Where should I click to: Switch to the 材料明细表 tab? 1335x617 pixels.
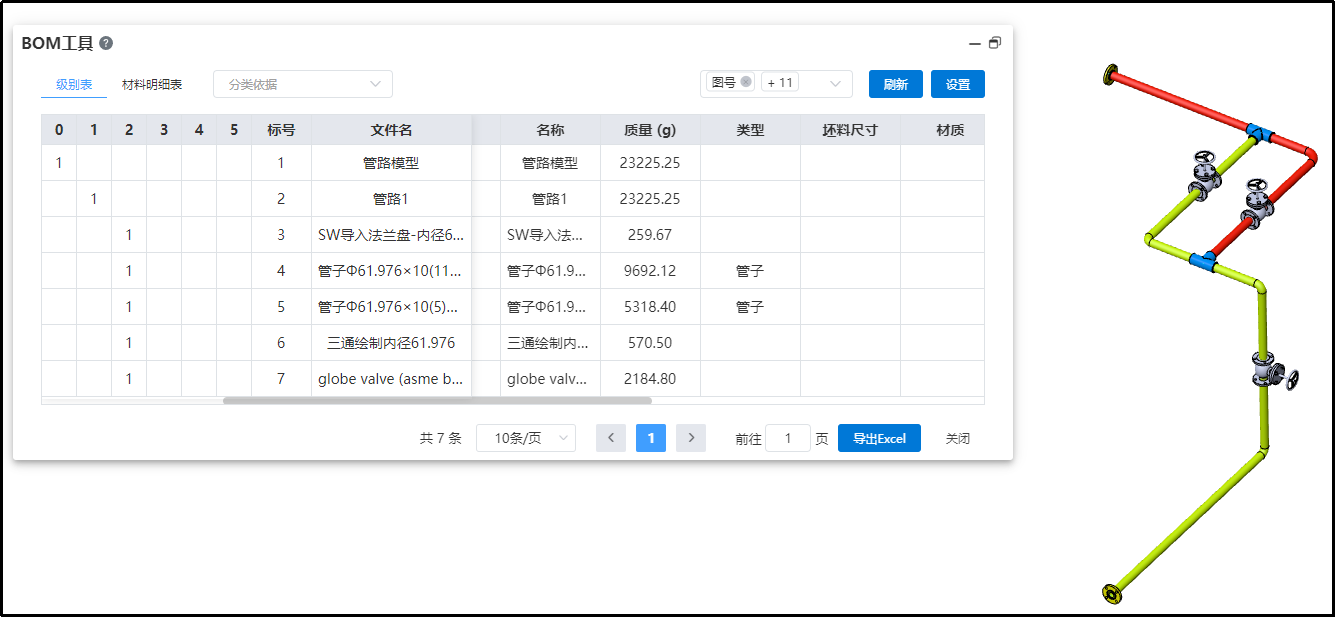[152, 85]
